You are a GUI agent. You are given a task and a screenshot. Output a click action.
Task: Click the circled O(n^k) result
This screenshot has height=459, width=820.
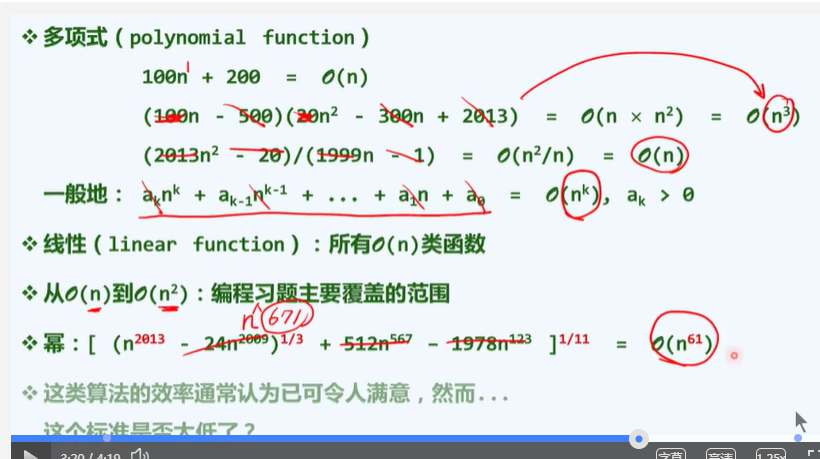click(574, 194)
